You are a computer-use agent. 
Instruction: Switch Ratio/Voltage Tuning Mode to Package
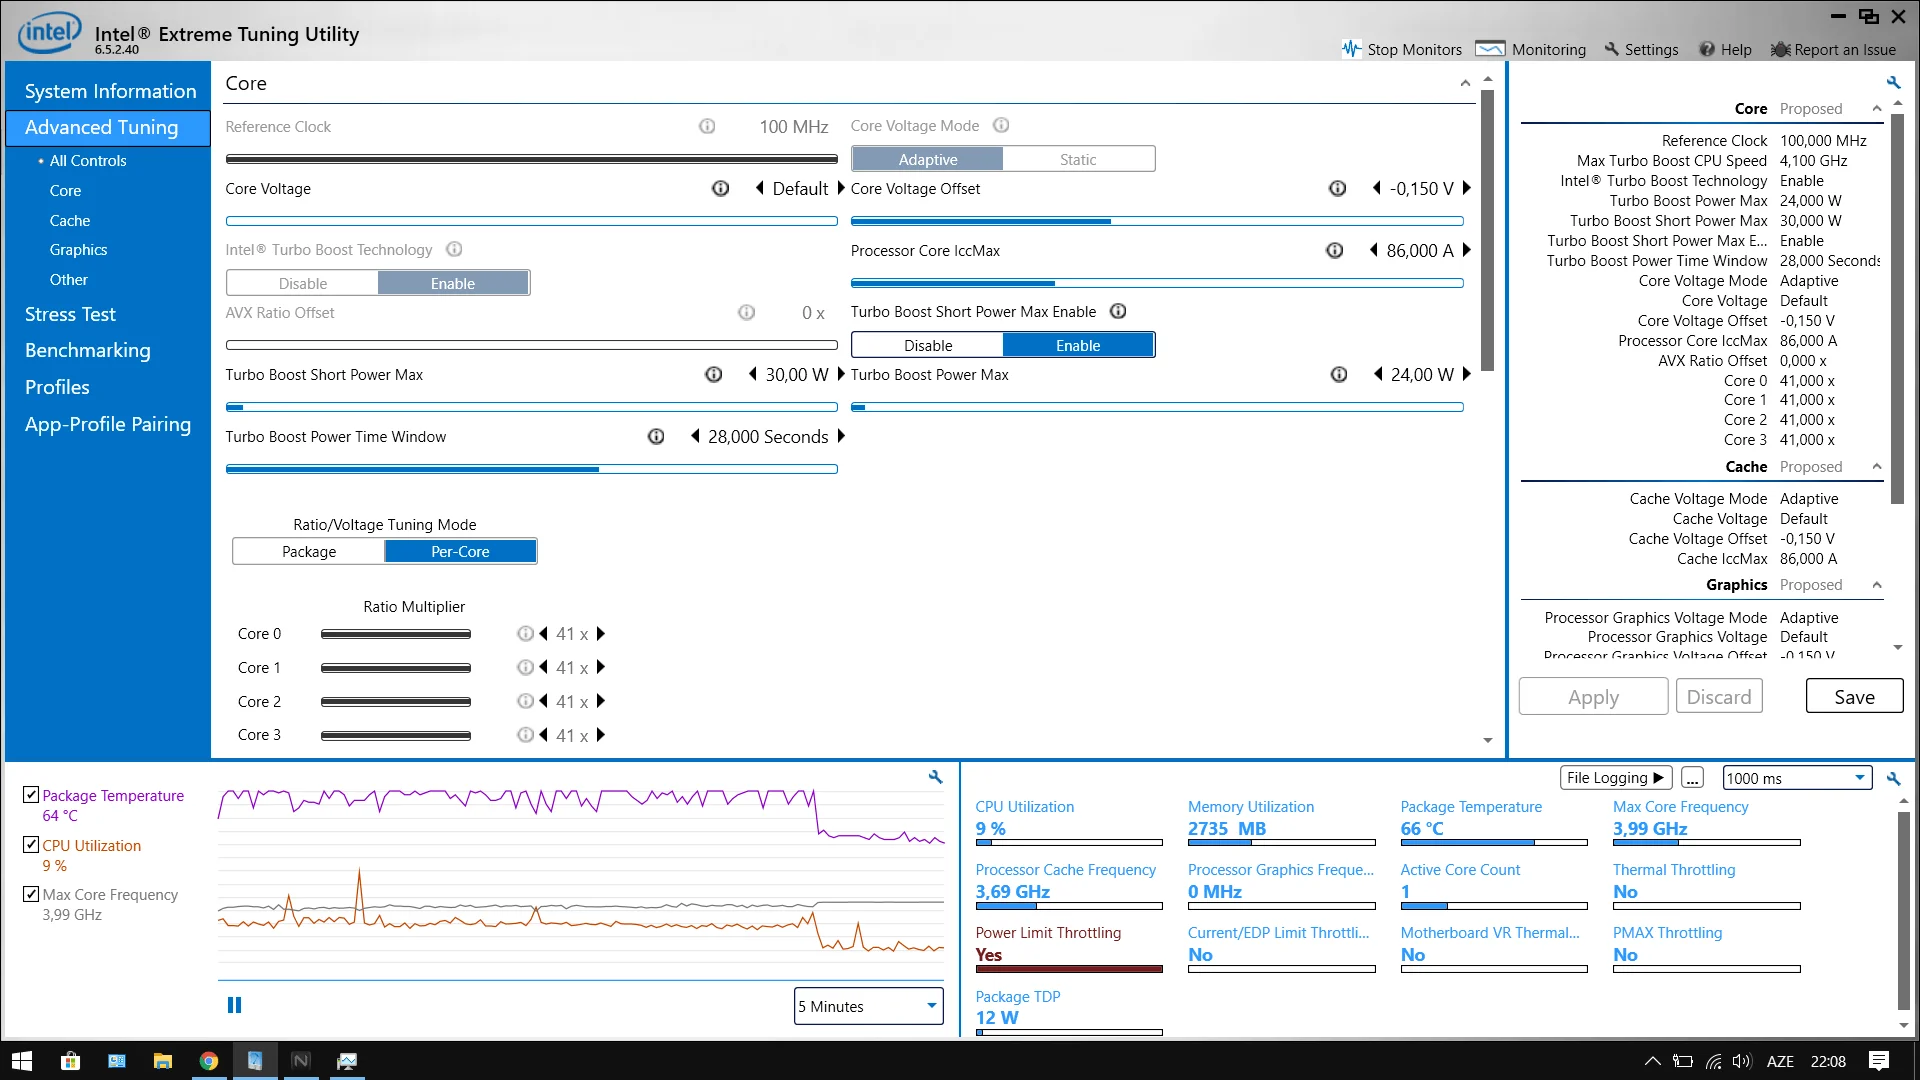pyautogui.click(x=308, y=552)
